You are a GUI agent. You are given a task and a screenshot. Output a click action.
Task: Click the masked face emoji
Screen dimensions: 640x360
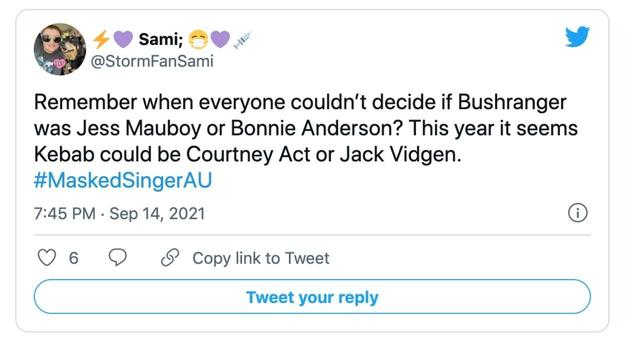198,40
